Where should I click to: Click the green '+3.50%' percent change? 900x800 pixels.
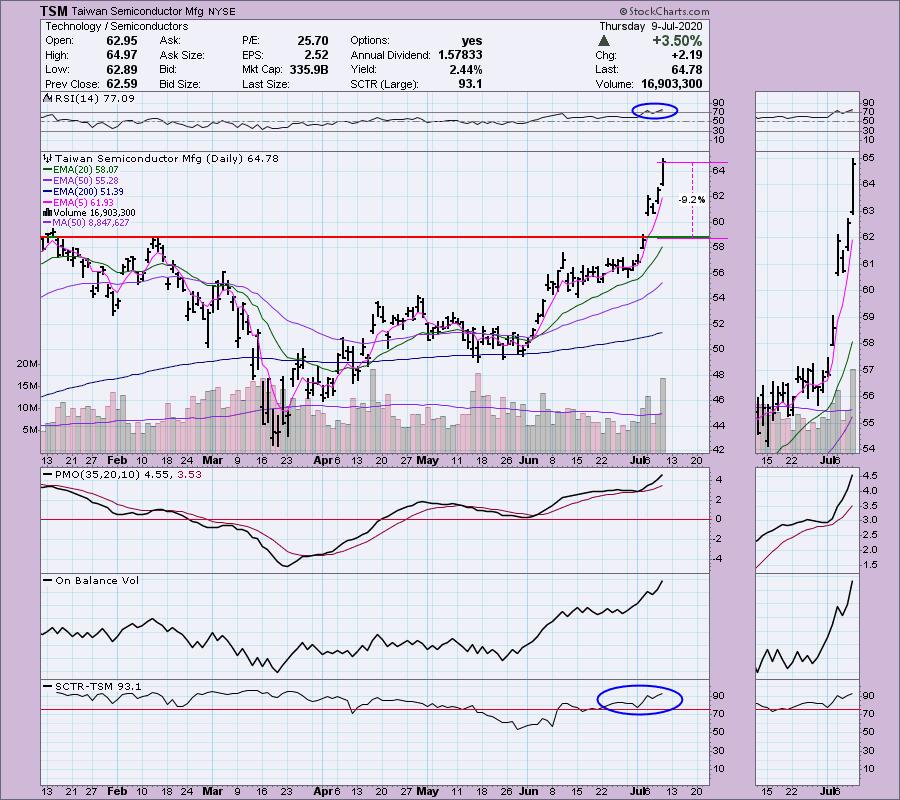[x=677, y=41]
